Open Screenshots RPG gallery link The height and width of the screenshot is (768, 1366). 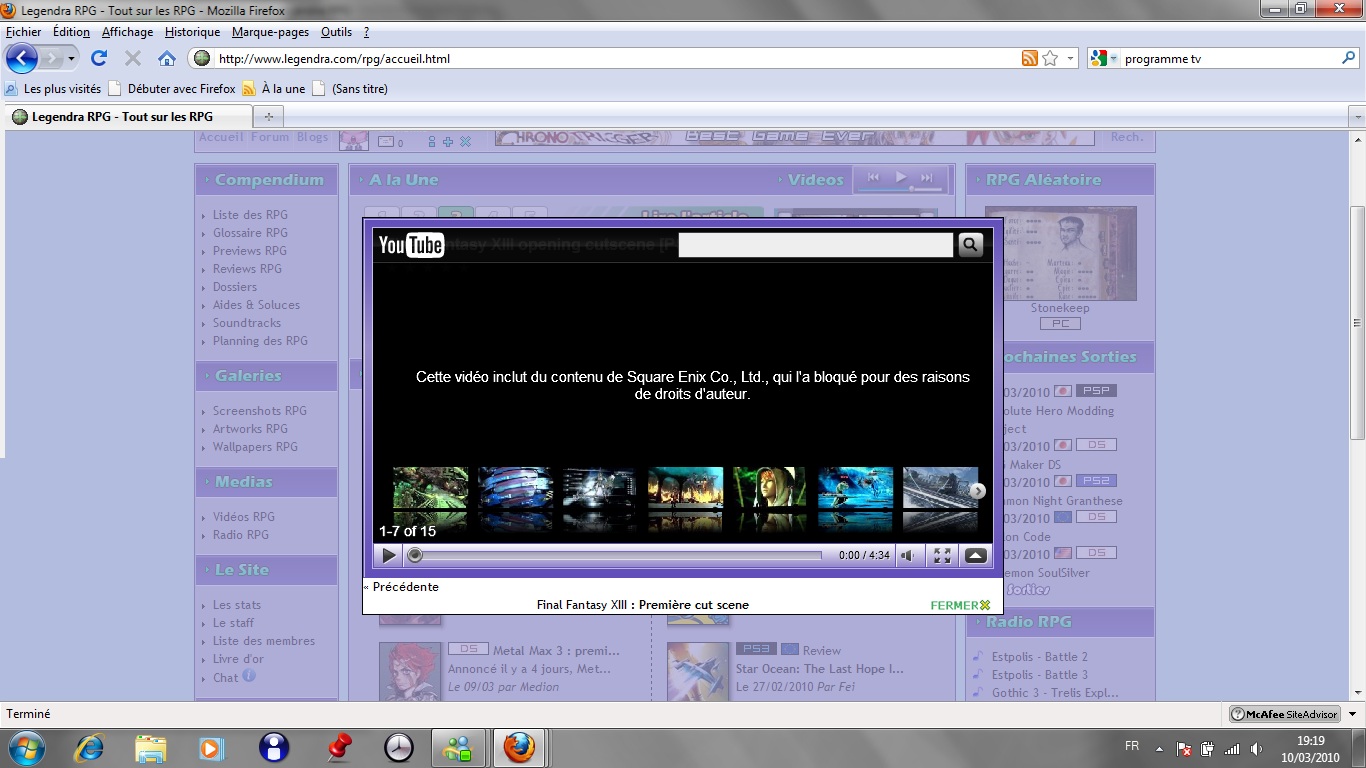pyautogui.click(x=260, y=411)
